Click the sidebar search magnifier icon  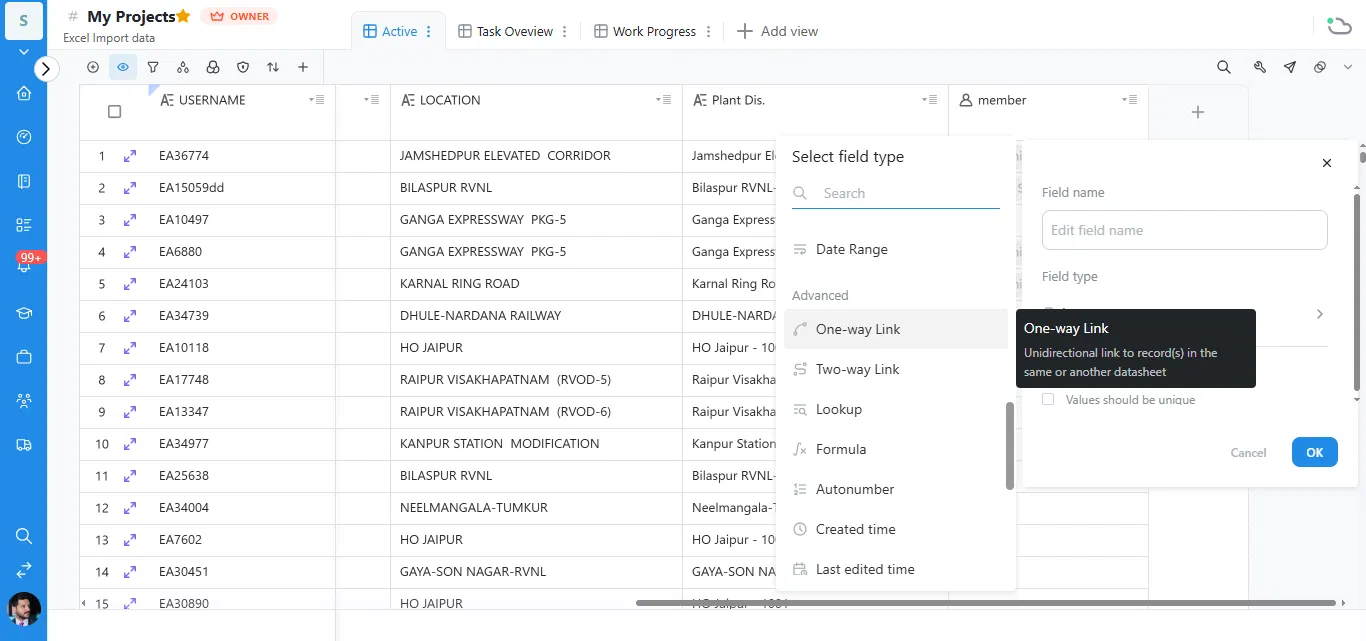[24, 536]
